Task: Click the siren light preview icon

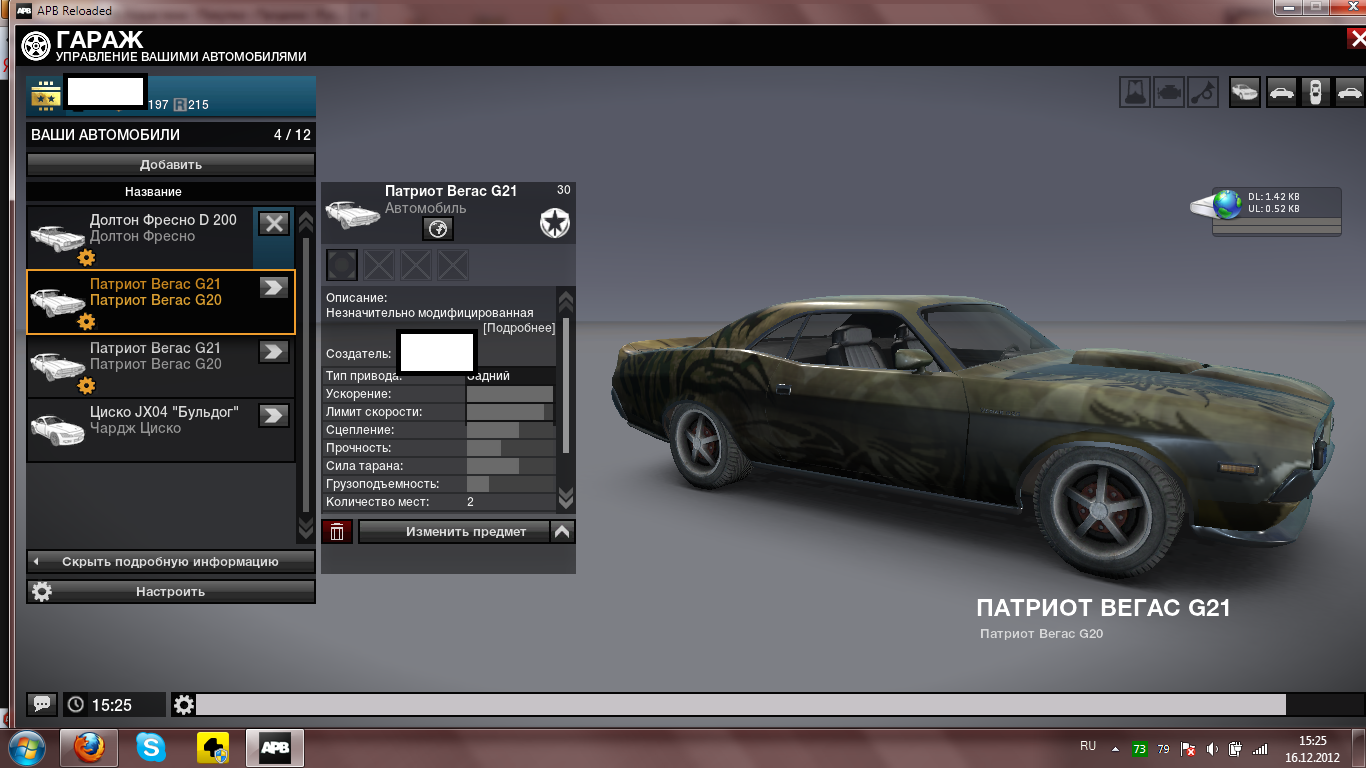Action: coord(1134,92)
